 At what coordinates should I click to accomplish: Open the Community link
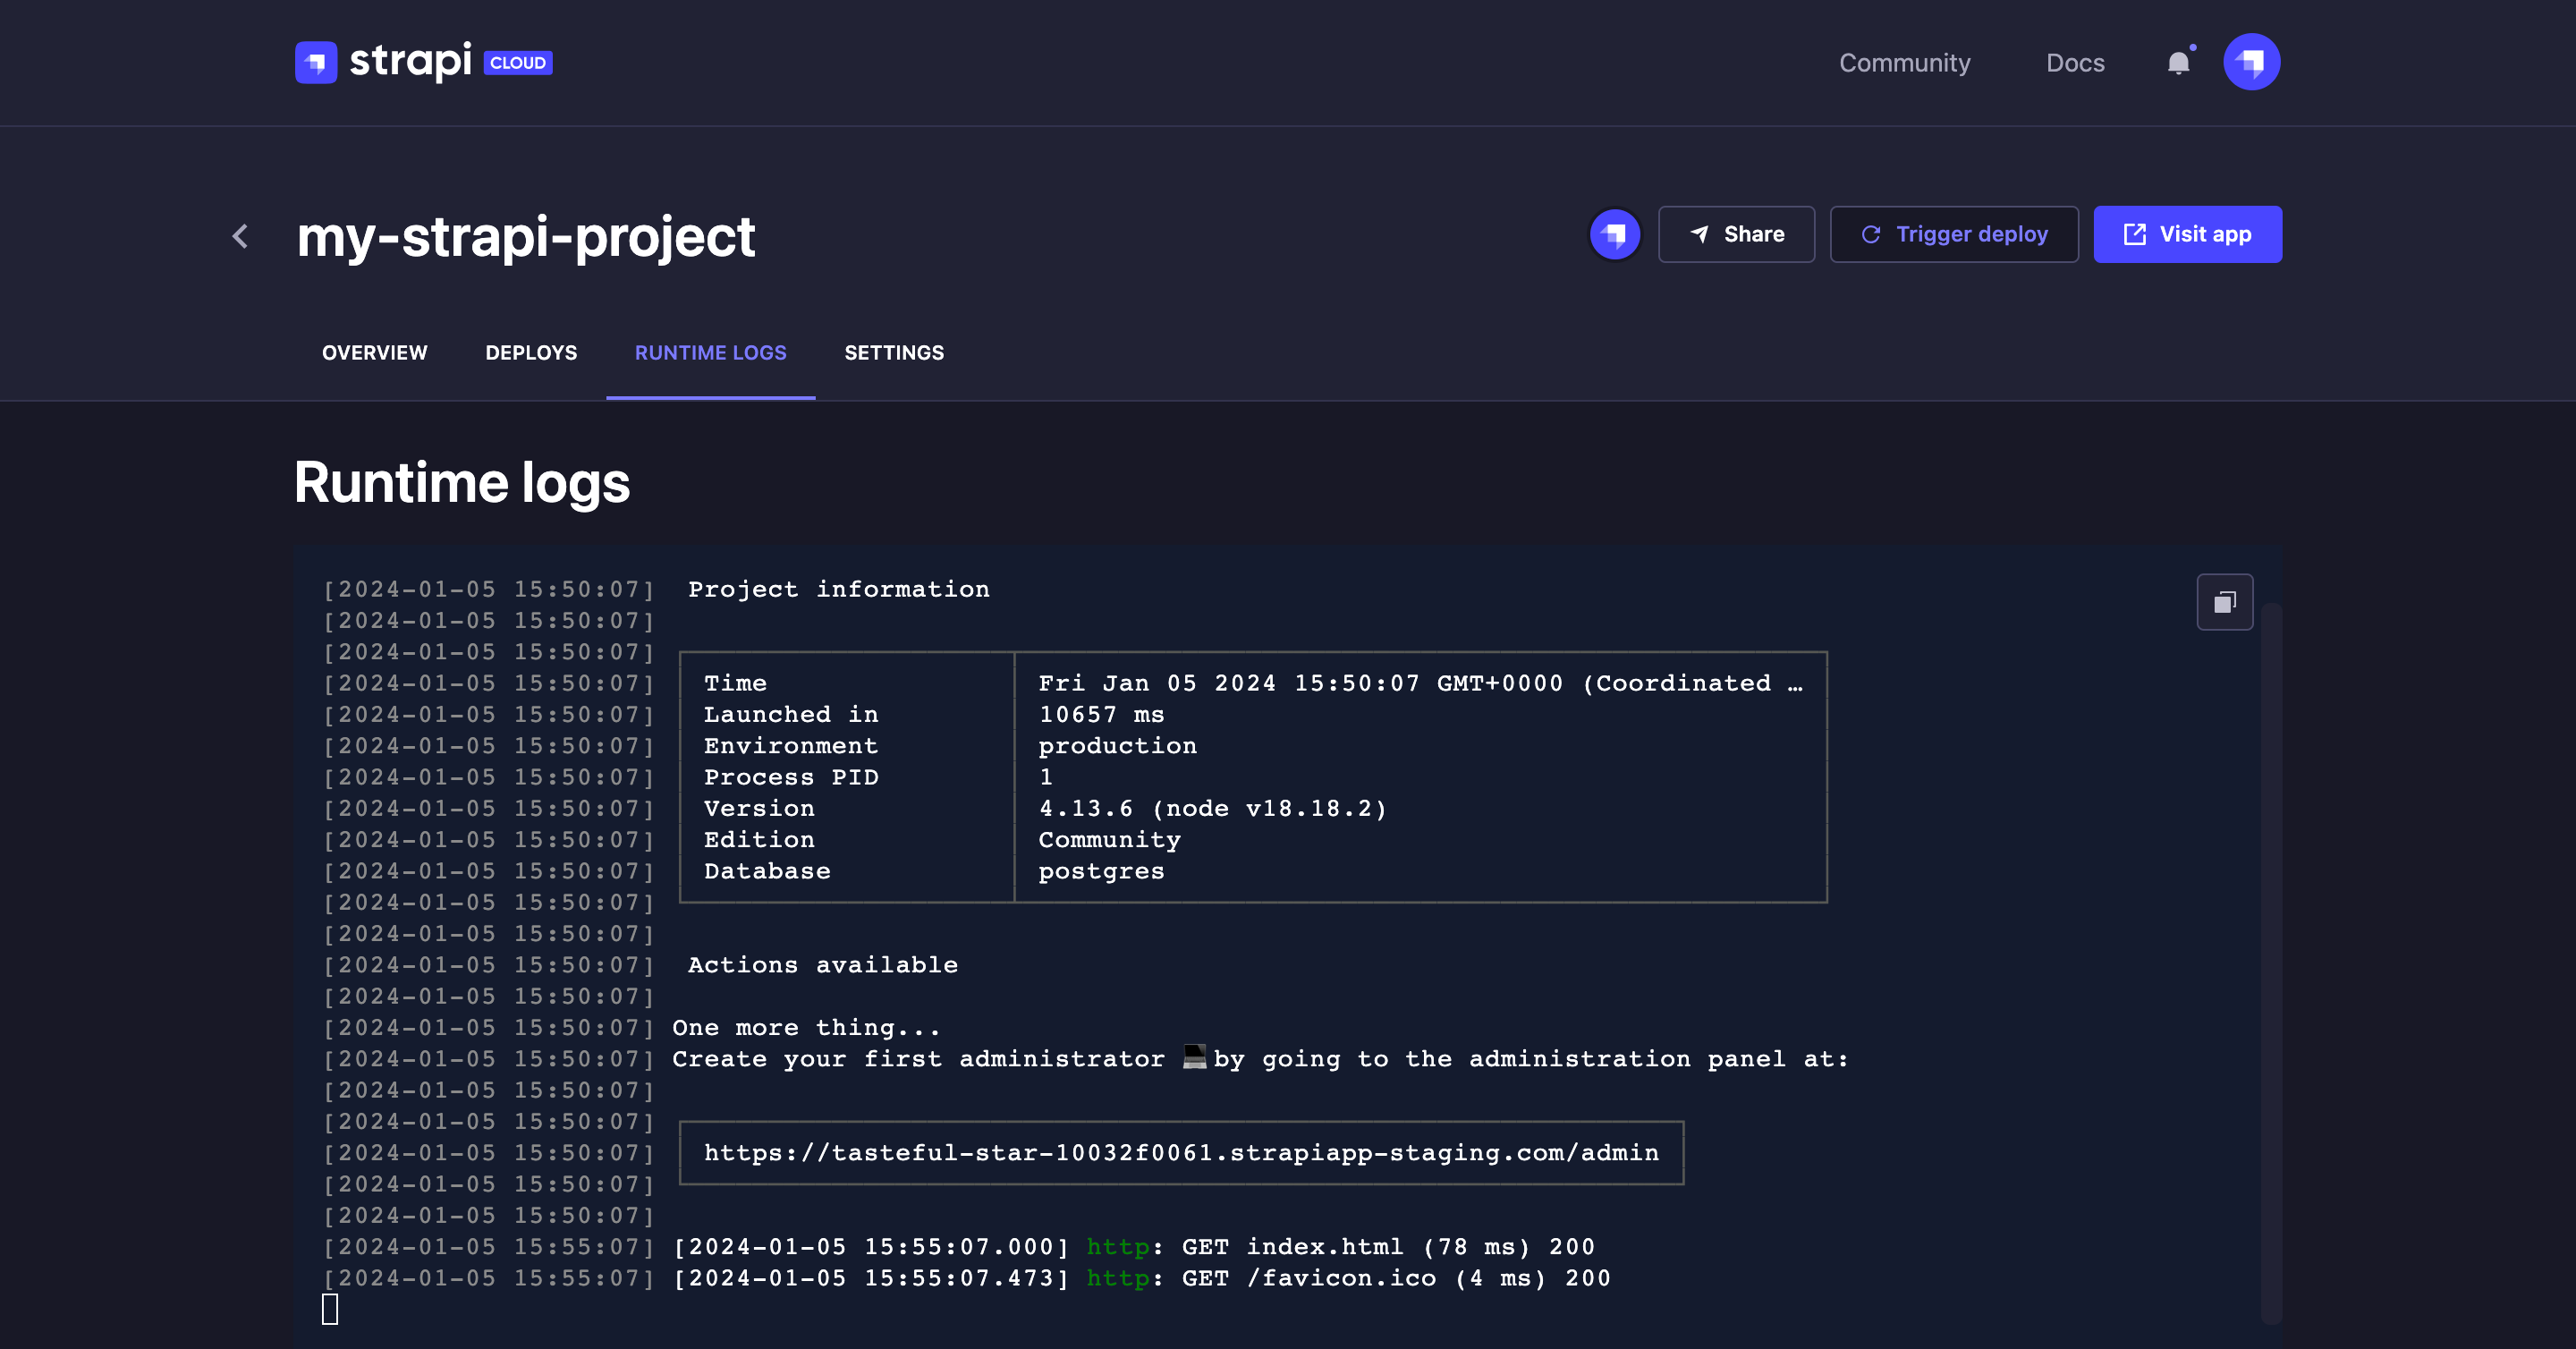point(1905,62)
